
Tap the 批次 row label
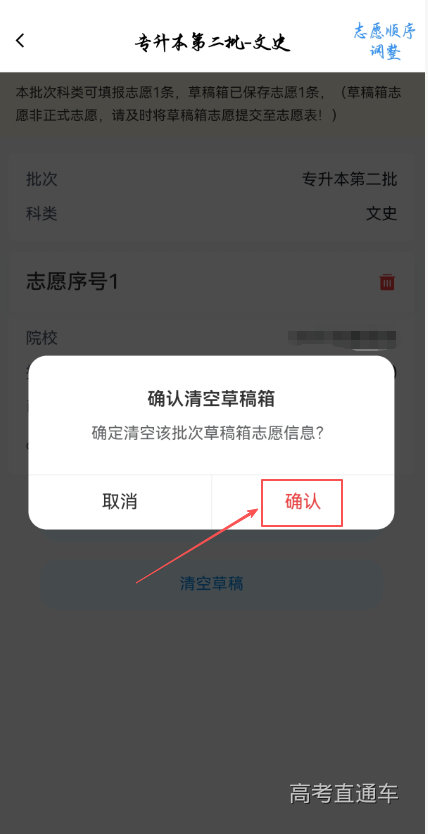41,180
